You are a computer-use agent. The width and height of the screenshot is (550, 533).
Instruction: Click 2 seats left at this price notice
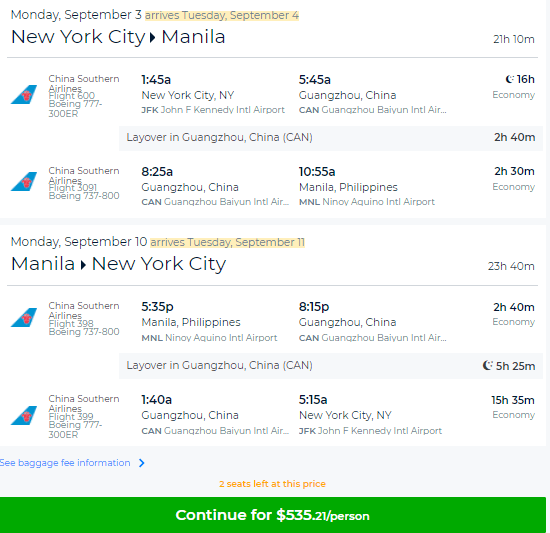[273, 484]
